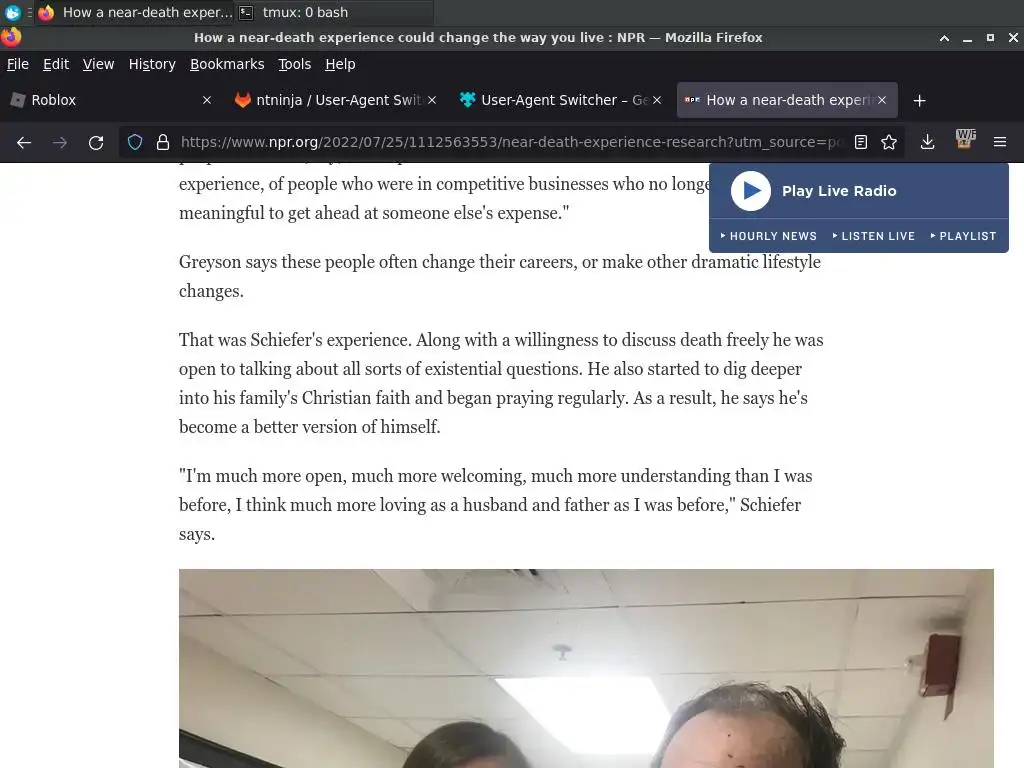This screenshot has height=768, width=1024.
Task: Click the padlock site info icon
Action: click(x=163, y=142)
